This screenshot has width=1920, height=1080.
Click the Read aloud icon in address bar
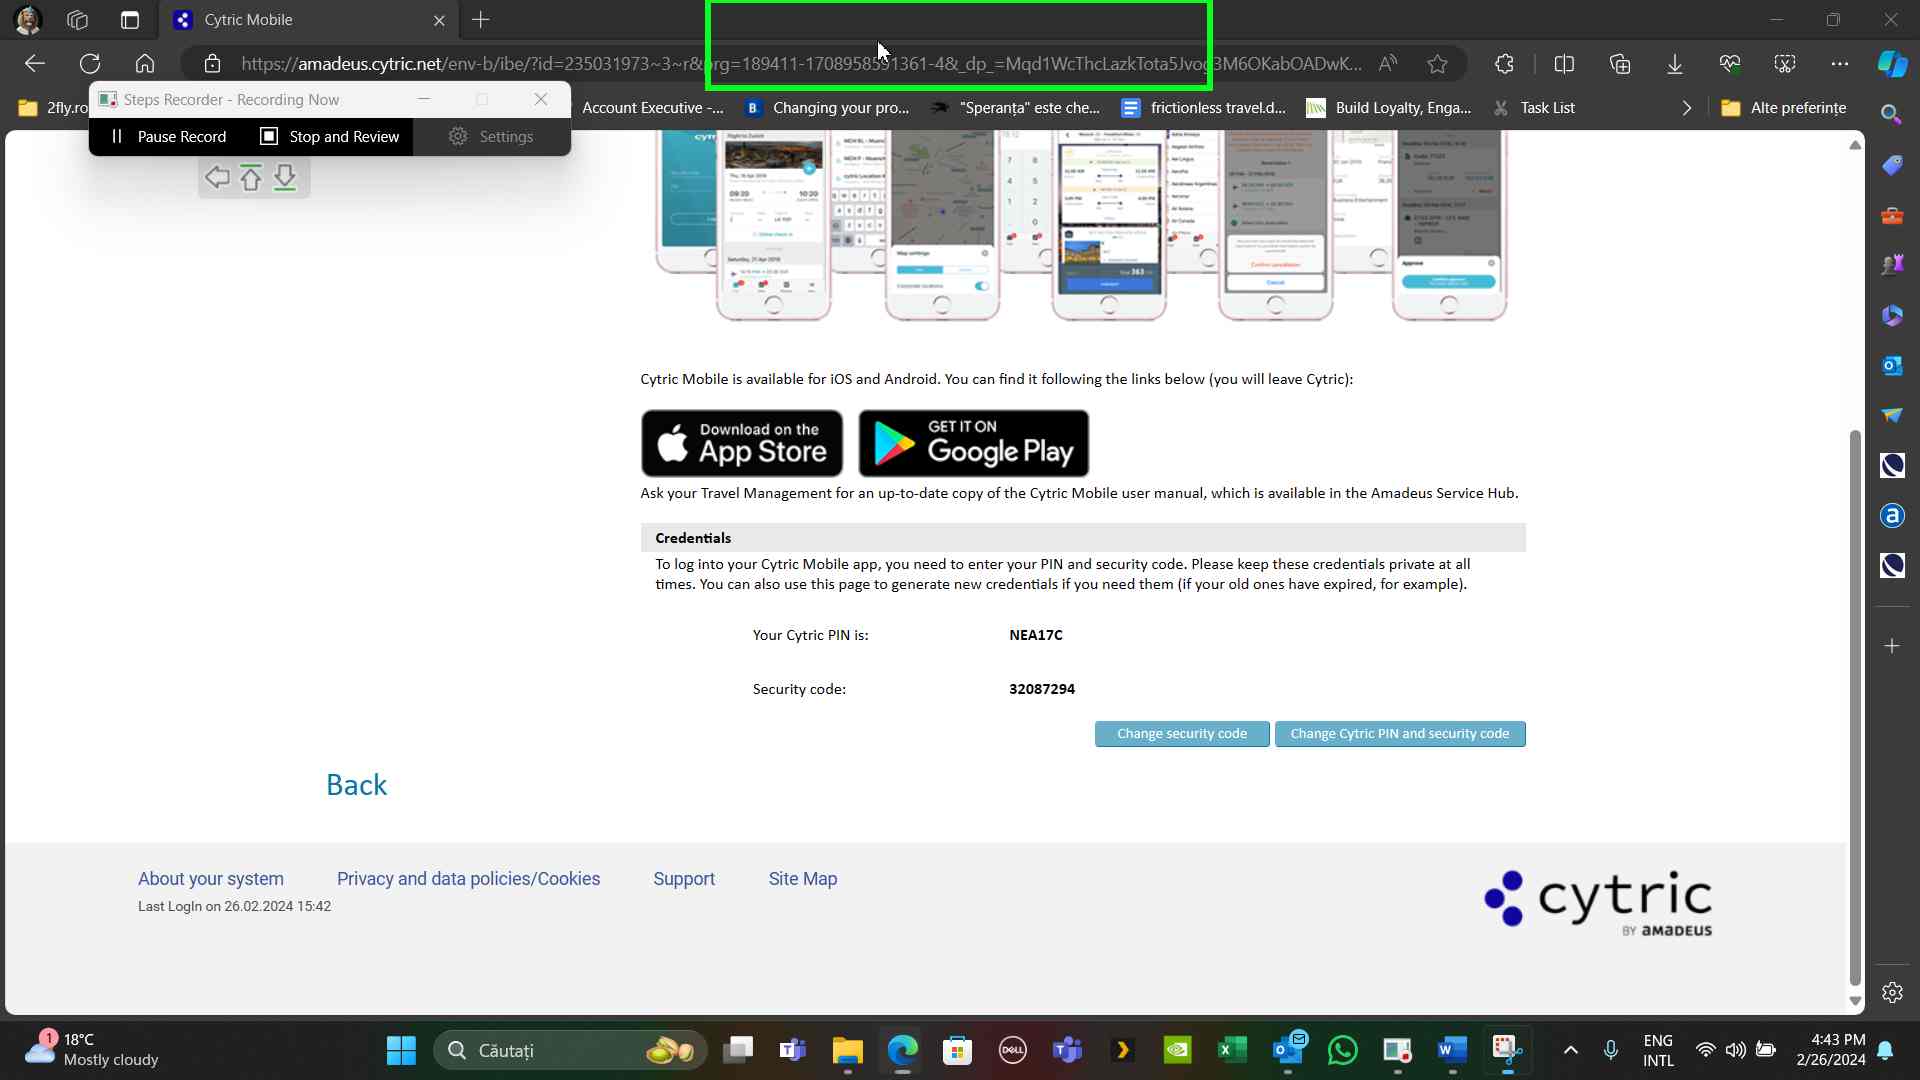1388,64
